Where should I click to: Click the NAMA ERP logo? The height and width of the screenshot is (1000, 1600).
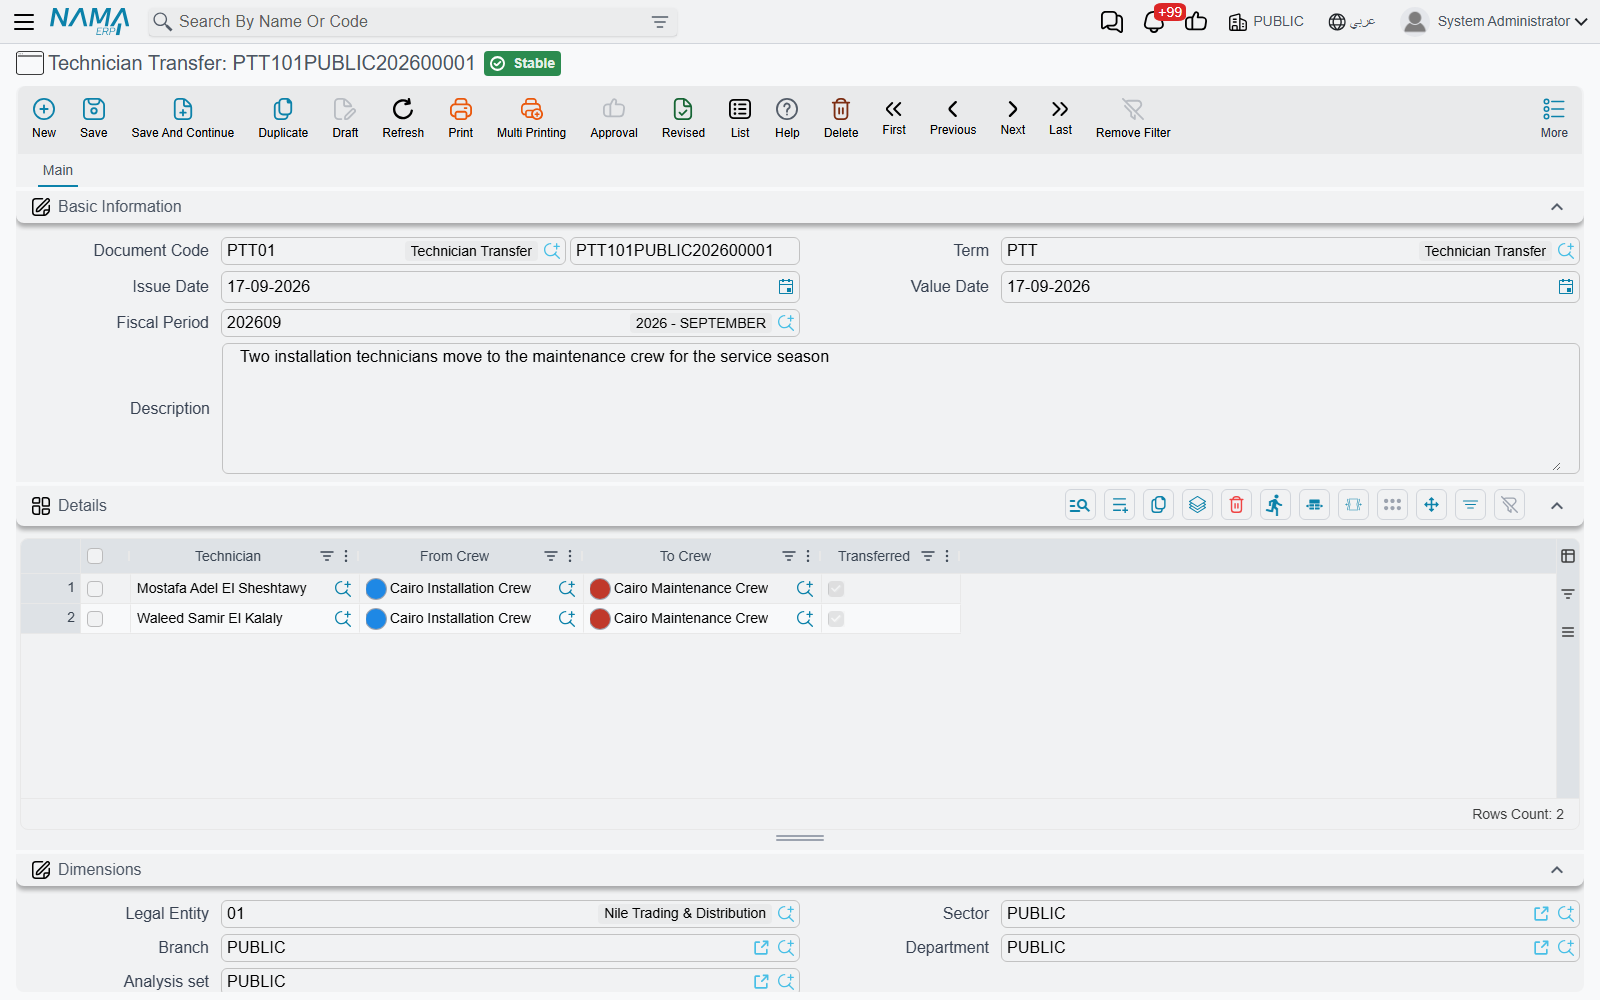pyautogui.click(x=90, y=21)
